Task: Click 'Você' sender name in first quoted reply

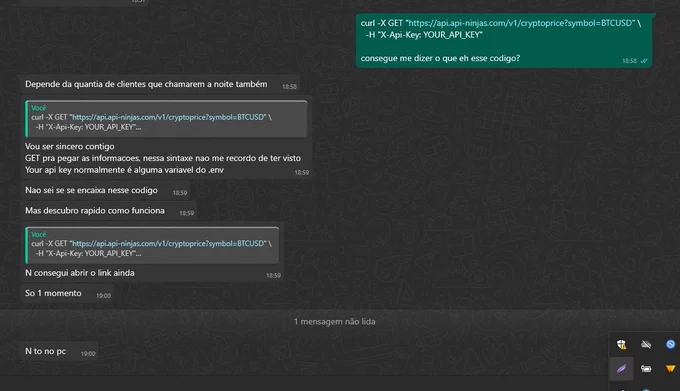Action: click(x=39, y=108)
